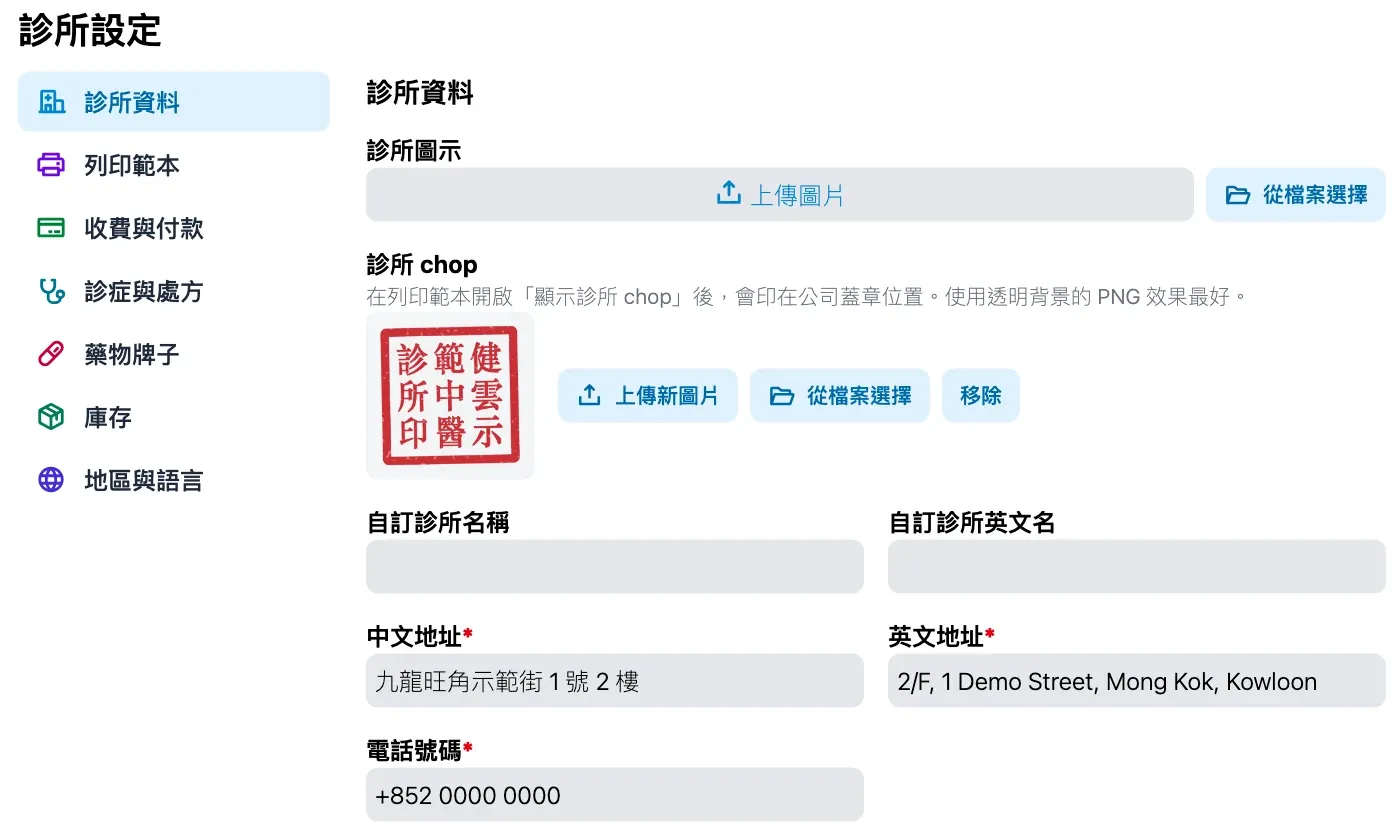Click the red clinic chop stamp thumbnail
Viewport: 1400px width, 830px height.
pyautogui.click(x=450, y=396)
